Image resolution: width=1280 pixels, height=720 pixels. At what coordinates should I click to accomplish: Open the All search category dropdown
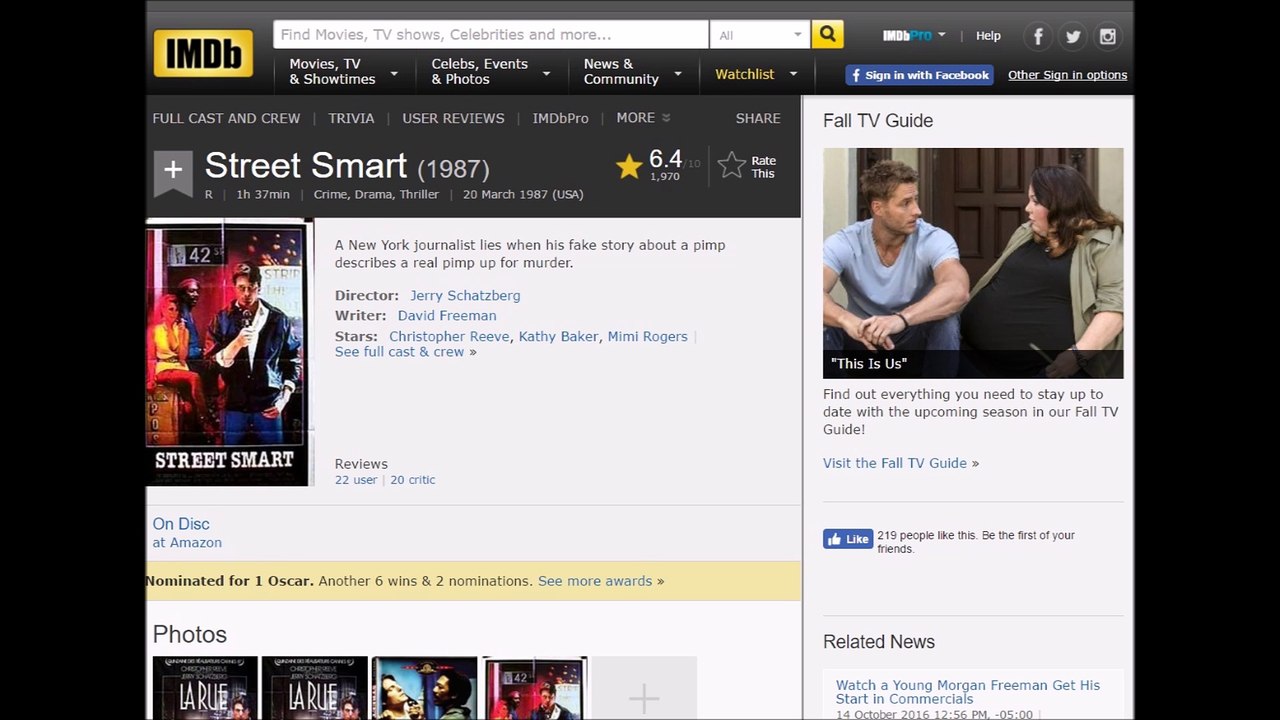pyautogui.click(x=760, y=34)
